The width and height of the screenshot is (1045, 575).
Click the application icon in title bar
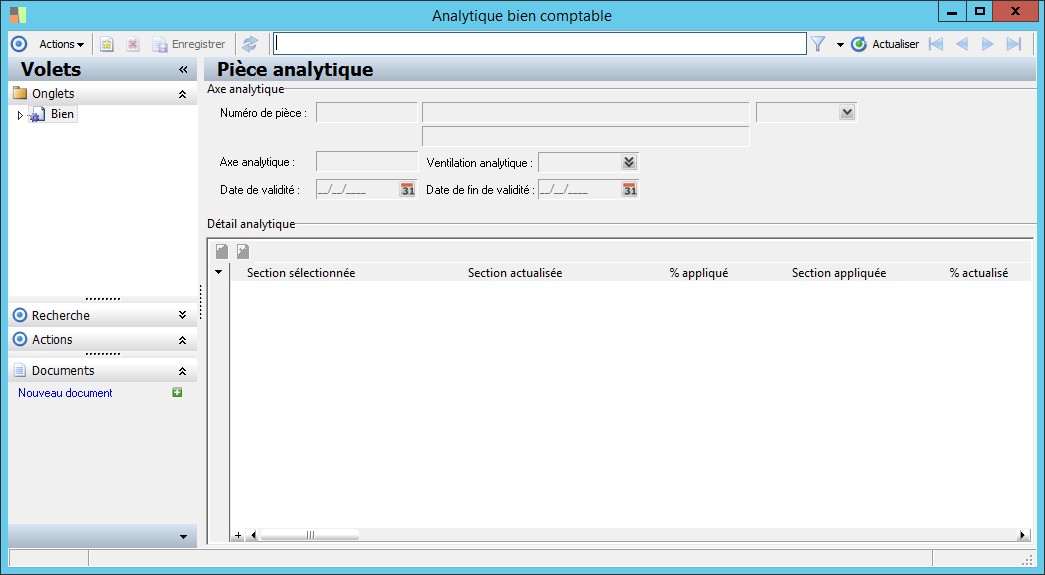click(x=18, y=15)
